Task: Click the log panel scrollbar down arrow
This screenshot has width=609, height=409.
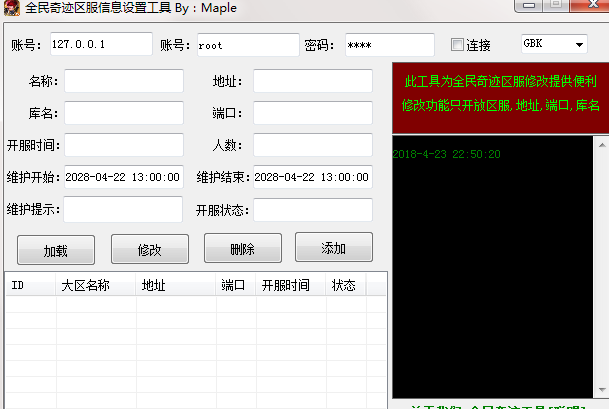Action: [x=602, y=390]
